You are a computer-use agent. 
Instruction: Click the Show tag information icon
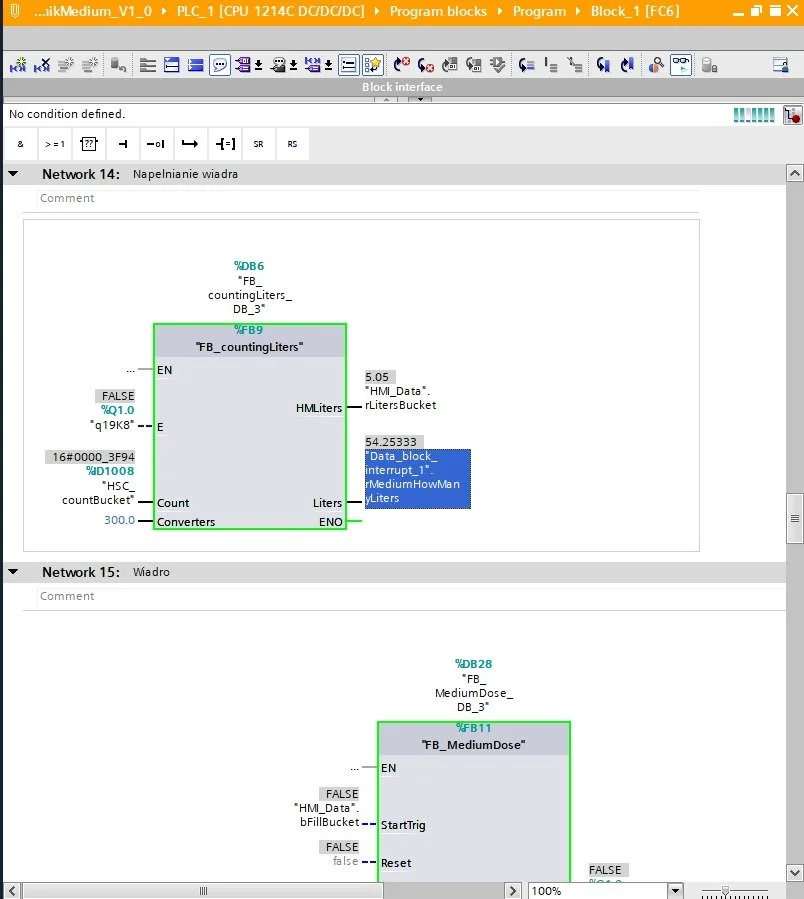tap(278, 65)
